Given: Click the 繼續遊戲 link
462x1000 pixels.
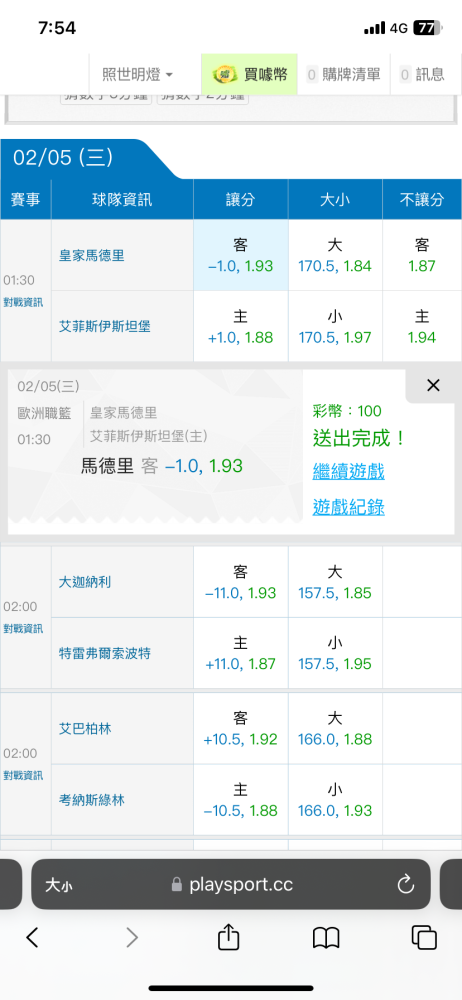Looking at the screenshot, I should (x=348, y=473).
